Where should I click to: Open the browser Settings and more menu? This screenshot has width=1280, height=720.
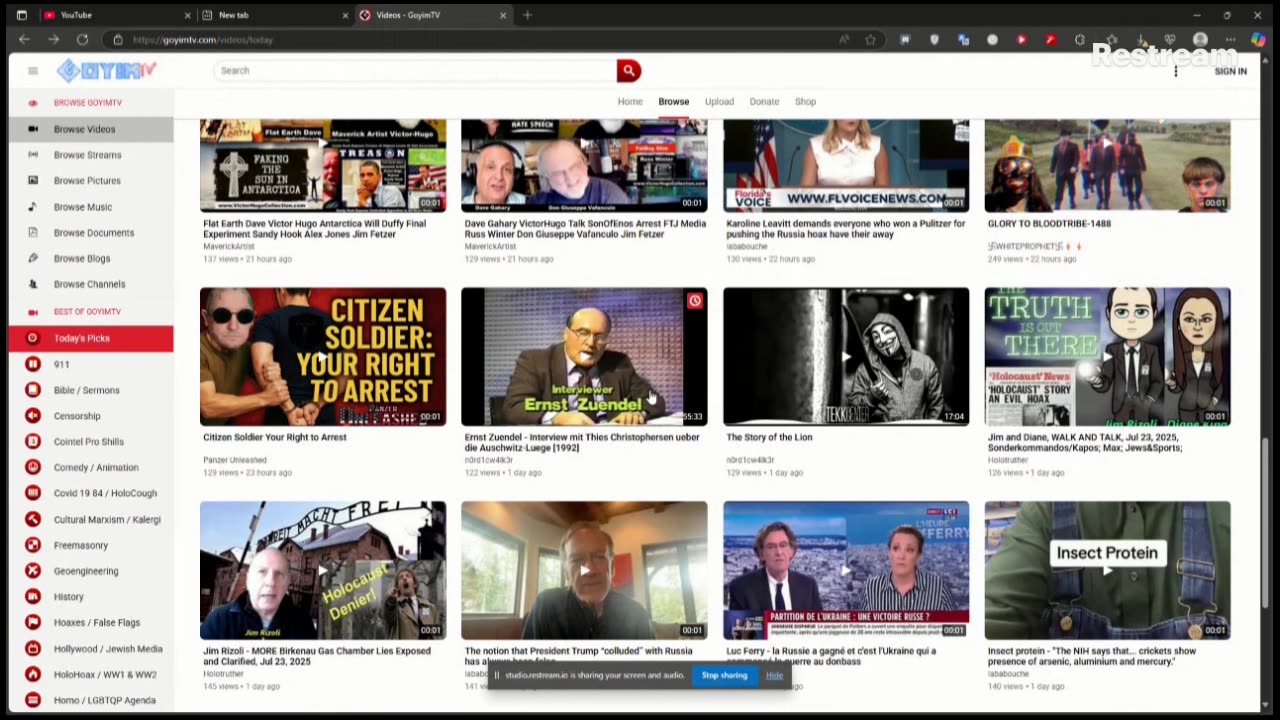tap(1230, 40)
